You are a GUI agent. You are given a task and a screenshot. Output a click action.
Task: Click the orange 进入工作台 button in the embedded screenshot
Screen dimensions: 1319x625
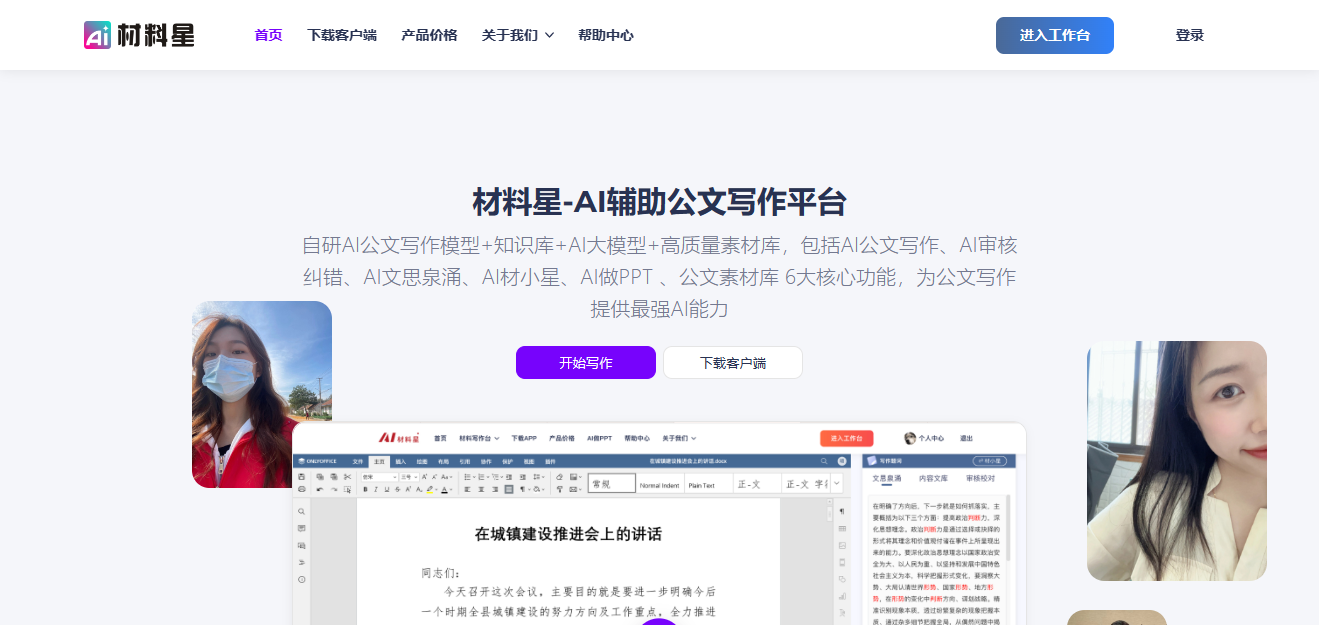click(846, 438)
